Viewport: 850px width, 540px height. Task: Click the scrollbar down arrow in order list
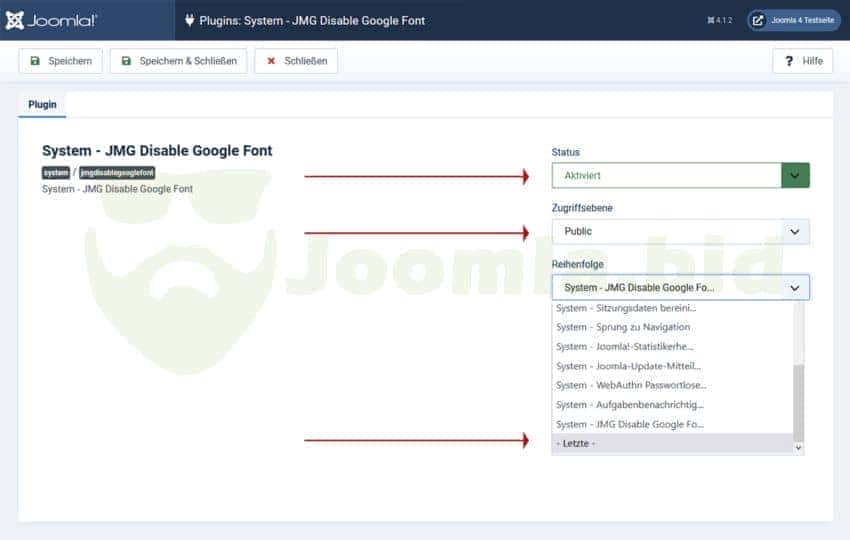(799, 448)
